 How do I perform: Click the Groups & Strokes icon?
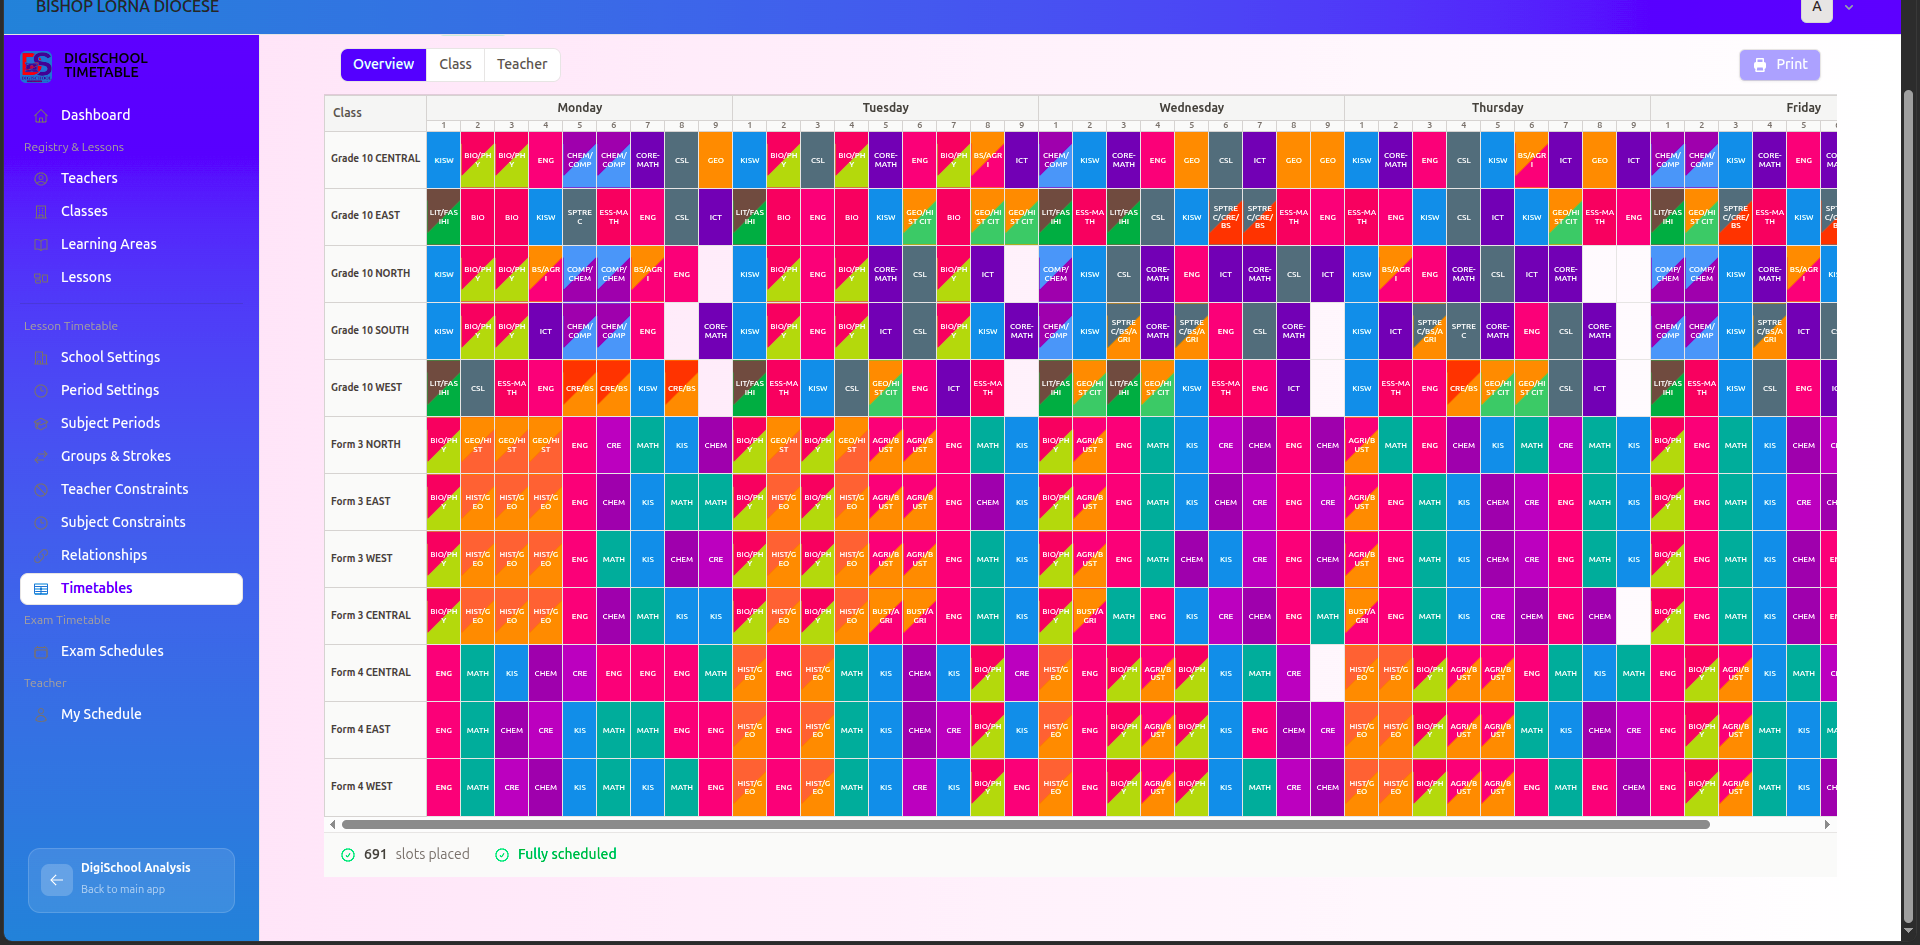[x=41, y=457]
